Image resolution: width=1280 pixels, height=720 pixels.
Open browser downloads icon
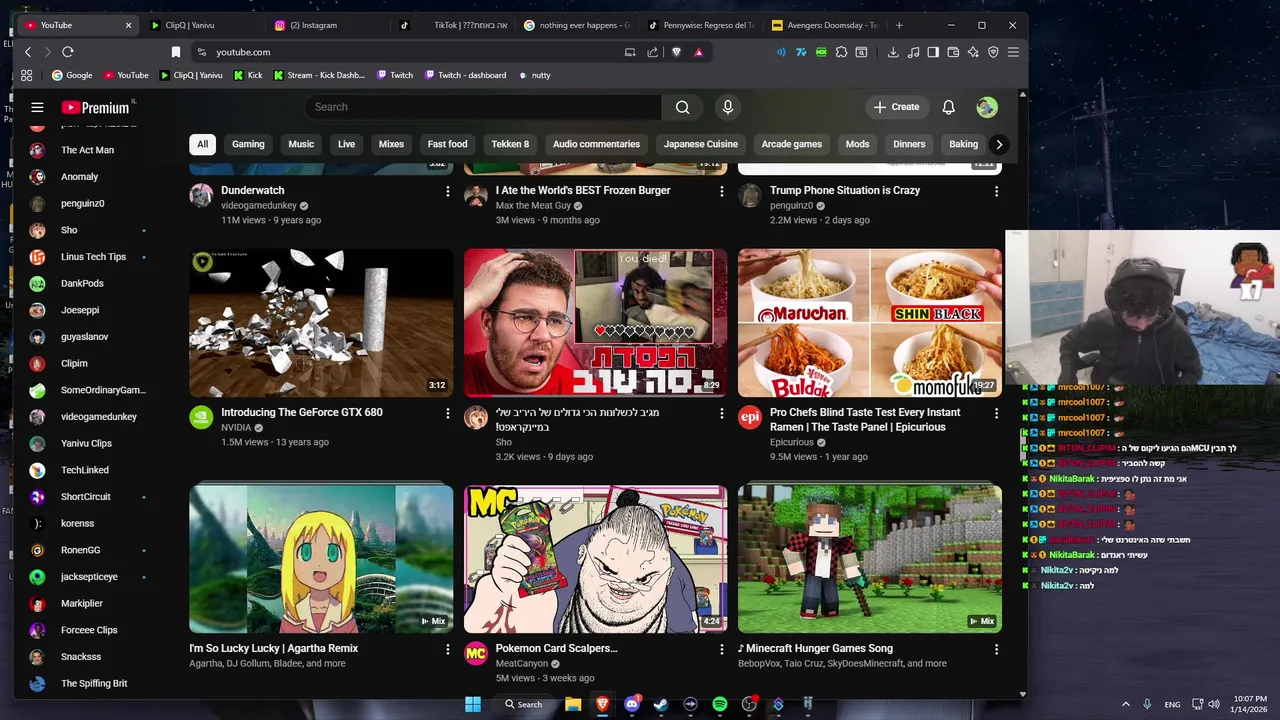pos(893,52)
